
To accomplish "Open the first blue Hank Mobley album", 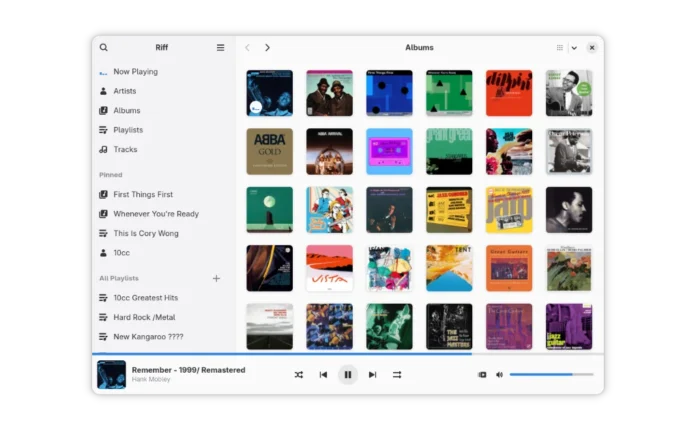I will click(x=269, y=93).
